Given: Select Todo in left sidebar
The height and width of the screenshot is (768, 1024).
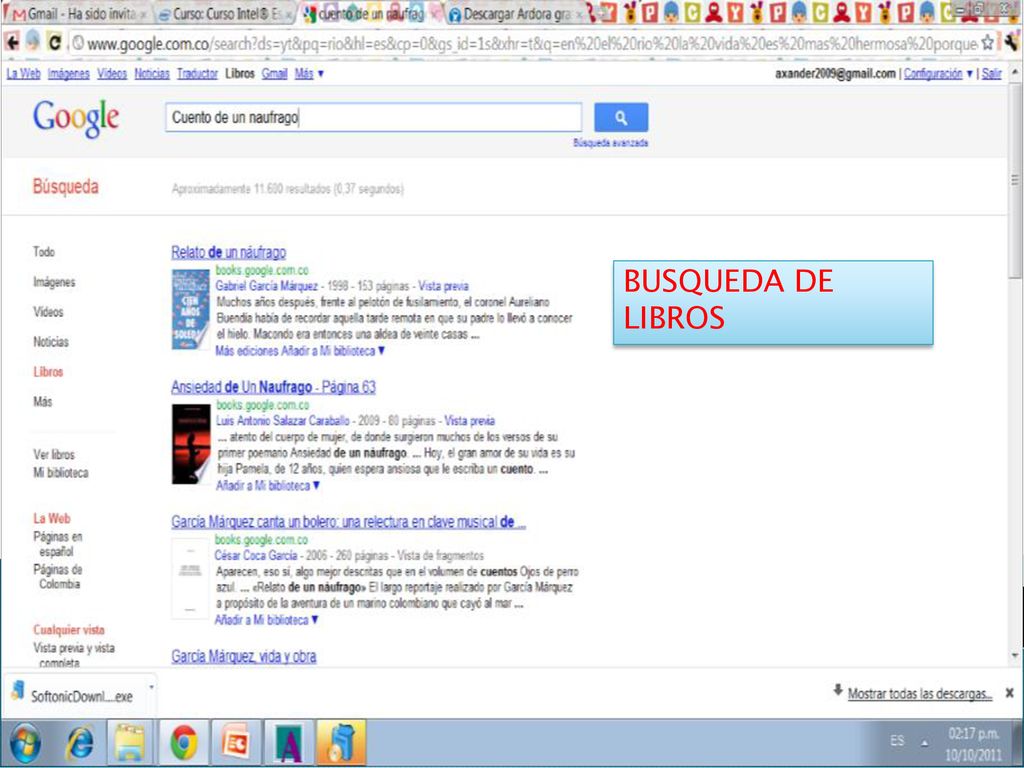Looking at the screenshot, I should 44,251.
